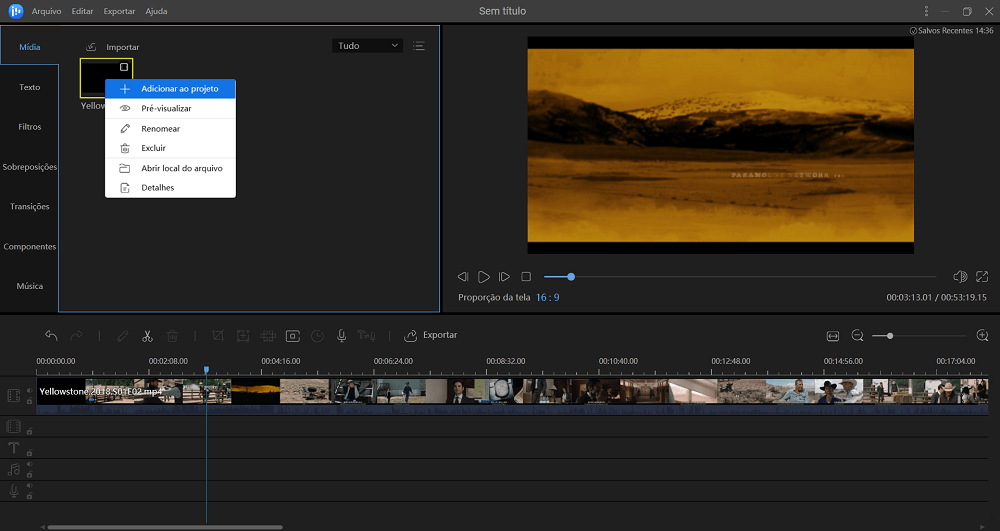Click the Zoom/Freeze frame icon next to Crop
The image size is (1000, 531).
pos(243,335)
